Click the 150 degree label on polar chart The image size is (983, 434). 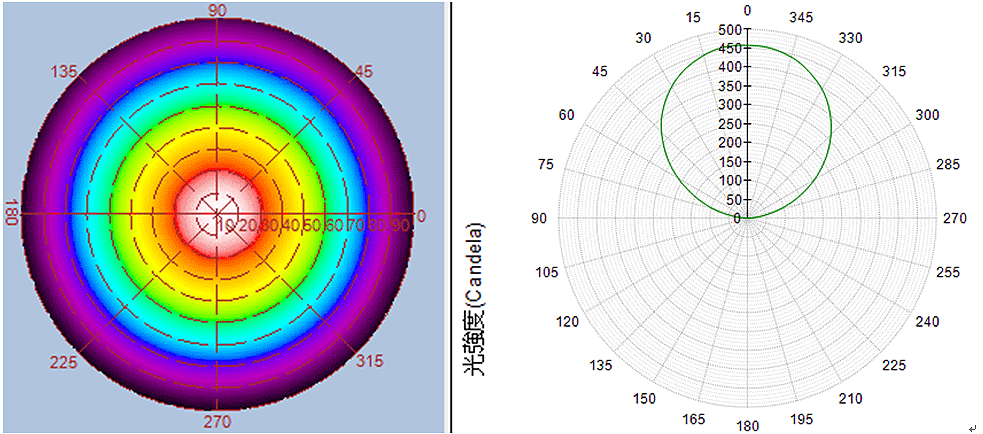pyautogui.click(x=645, y=399)
